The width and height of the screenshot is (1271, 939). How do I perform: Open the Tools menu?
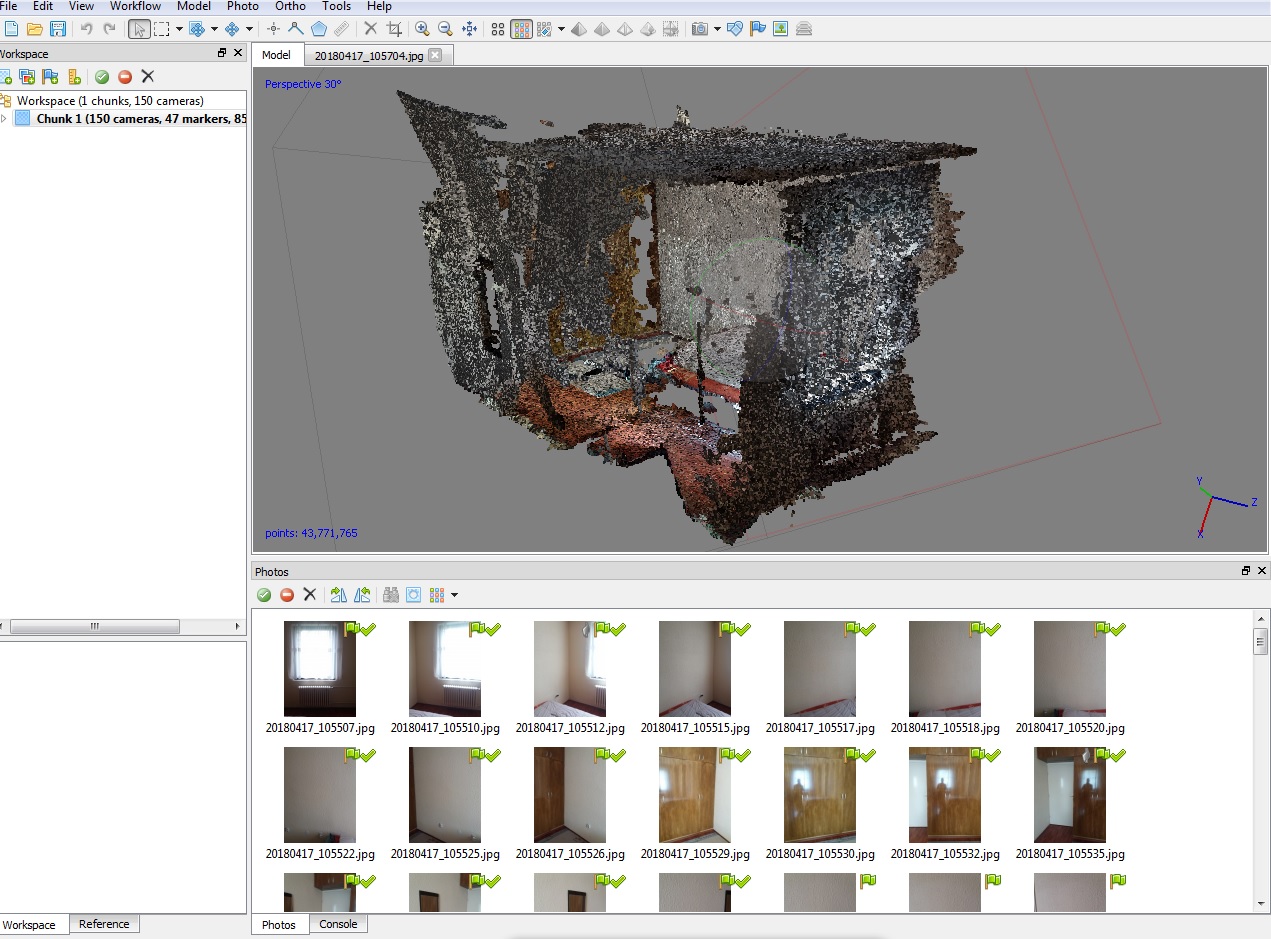(x=336, y=6)
